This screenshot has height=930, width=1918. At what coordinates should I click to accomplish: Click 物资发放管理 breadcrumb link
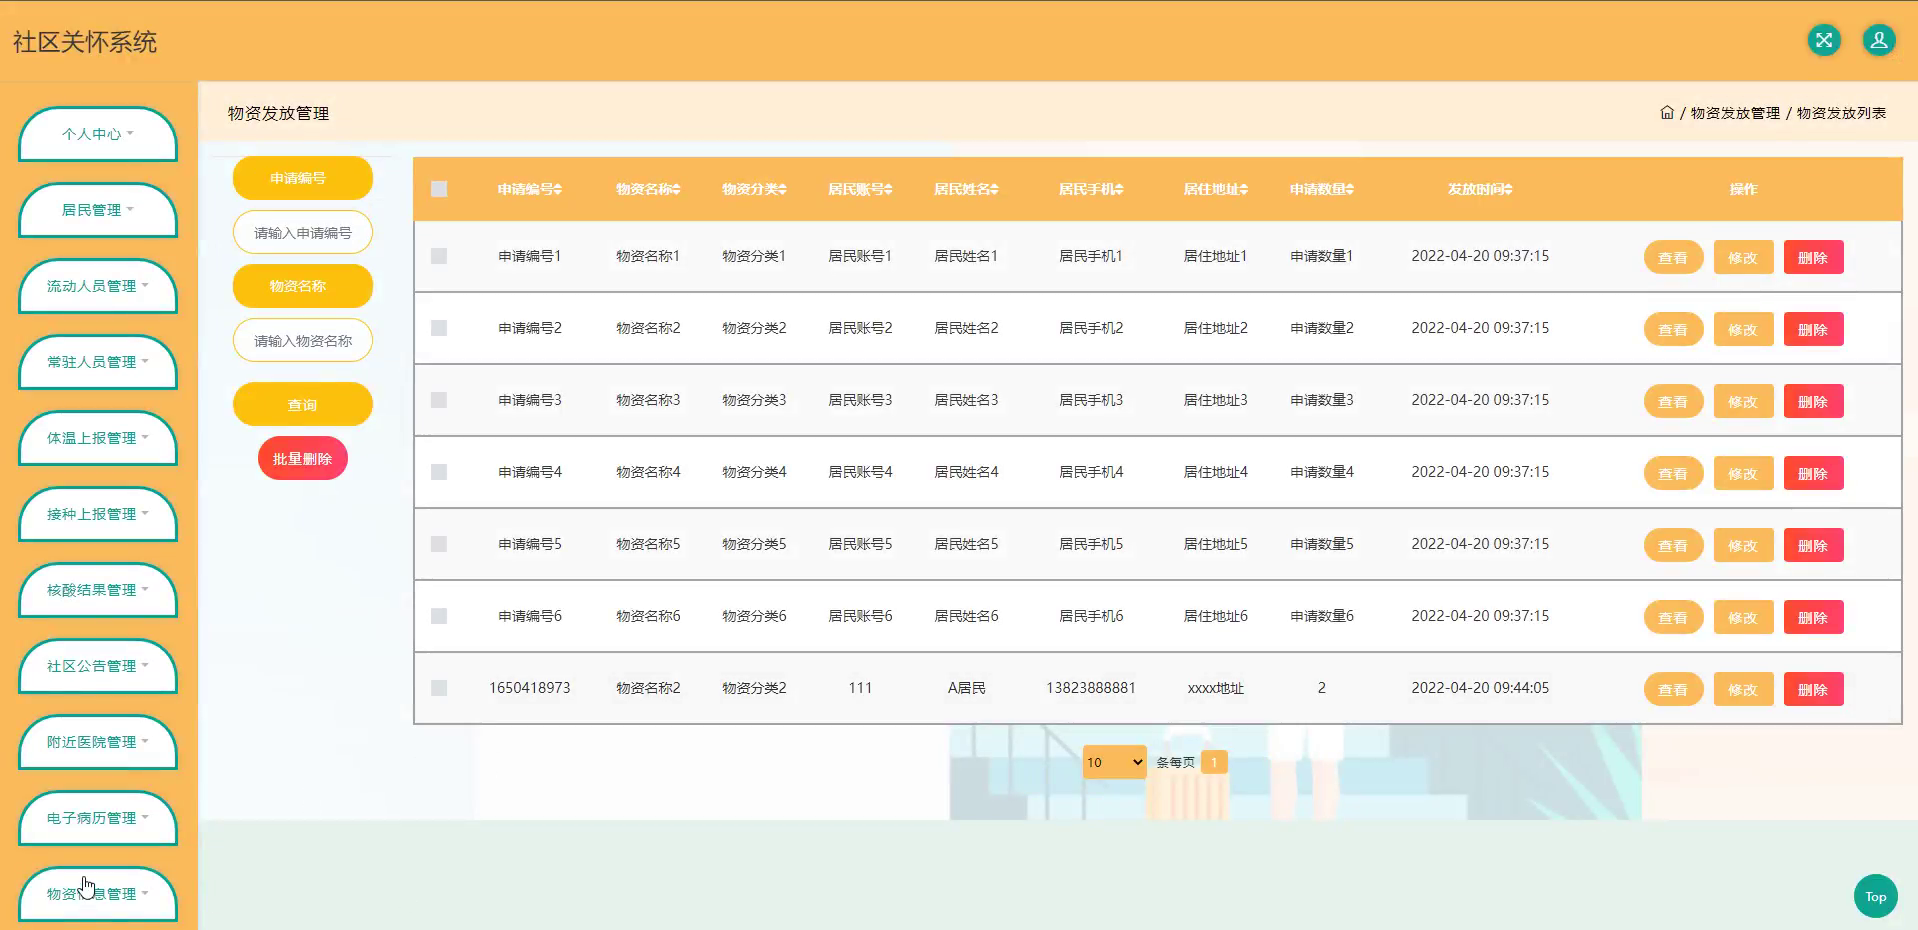click(x=1735, y=113)
